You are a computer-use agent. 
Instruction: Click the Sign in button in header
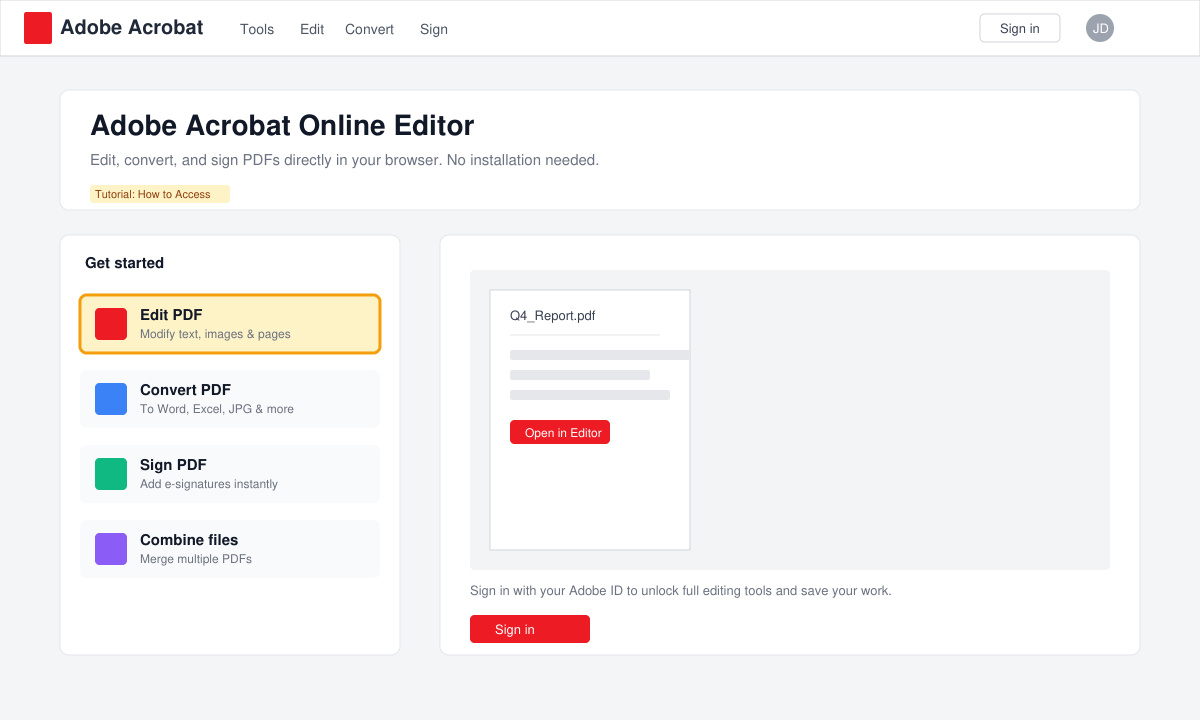coord(1020,28)
